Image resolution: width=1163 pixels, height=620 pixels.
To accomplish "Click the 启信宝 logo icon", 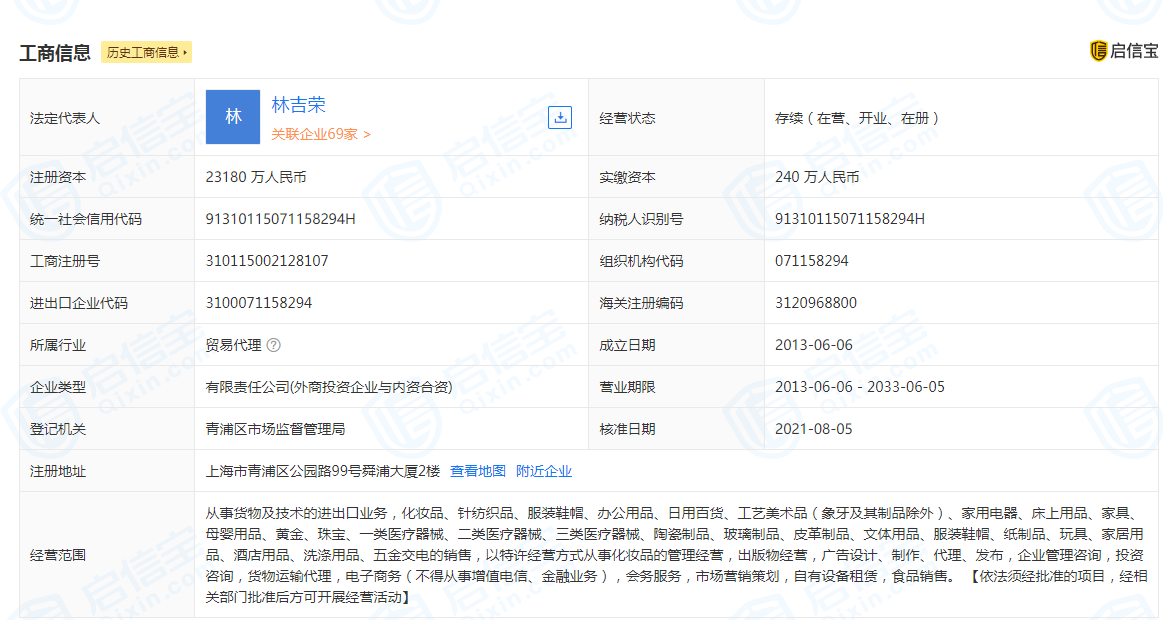I will (x=1098, y=50).
